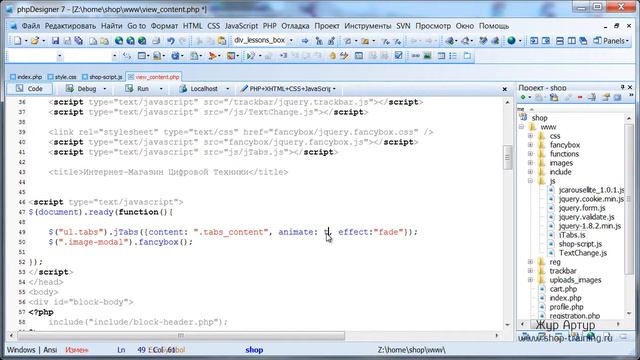Select cart.php in project tree
The height and width of the screenshot is (360, 640).
tap(563, 289)
